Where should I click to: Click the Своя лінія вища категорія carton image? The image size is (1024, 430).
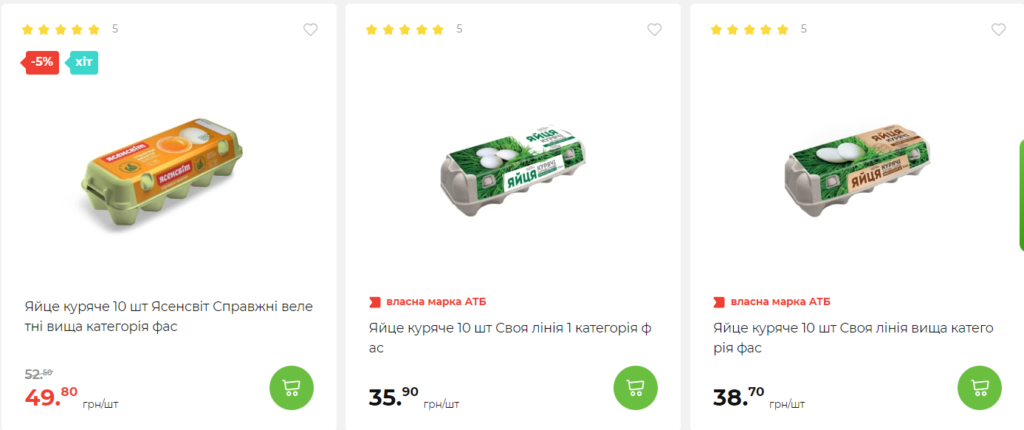857,172
